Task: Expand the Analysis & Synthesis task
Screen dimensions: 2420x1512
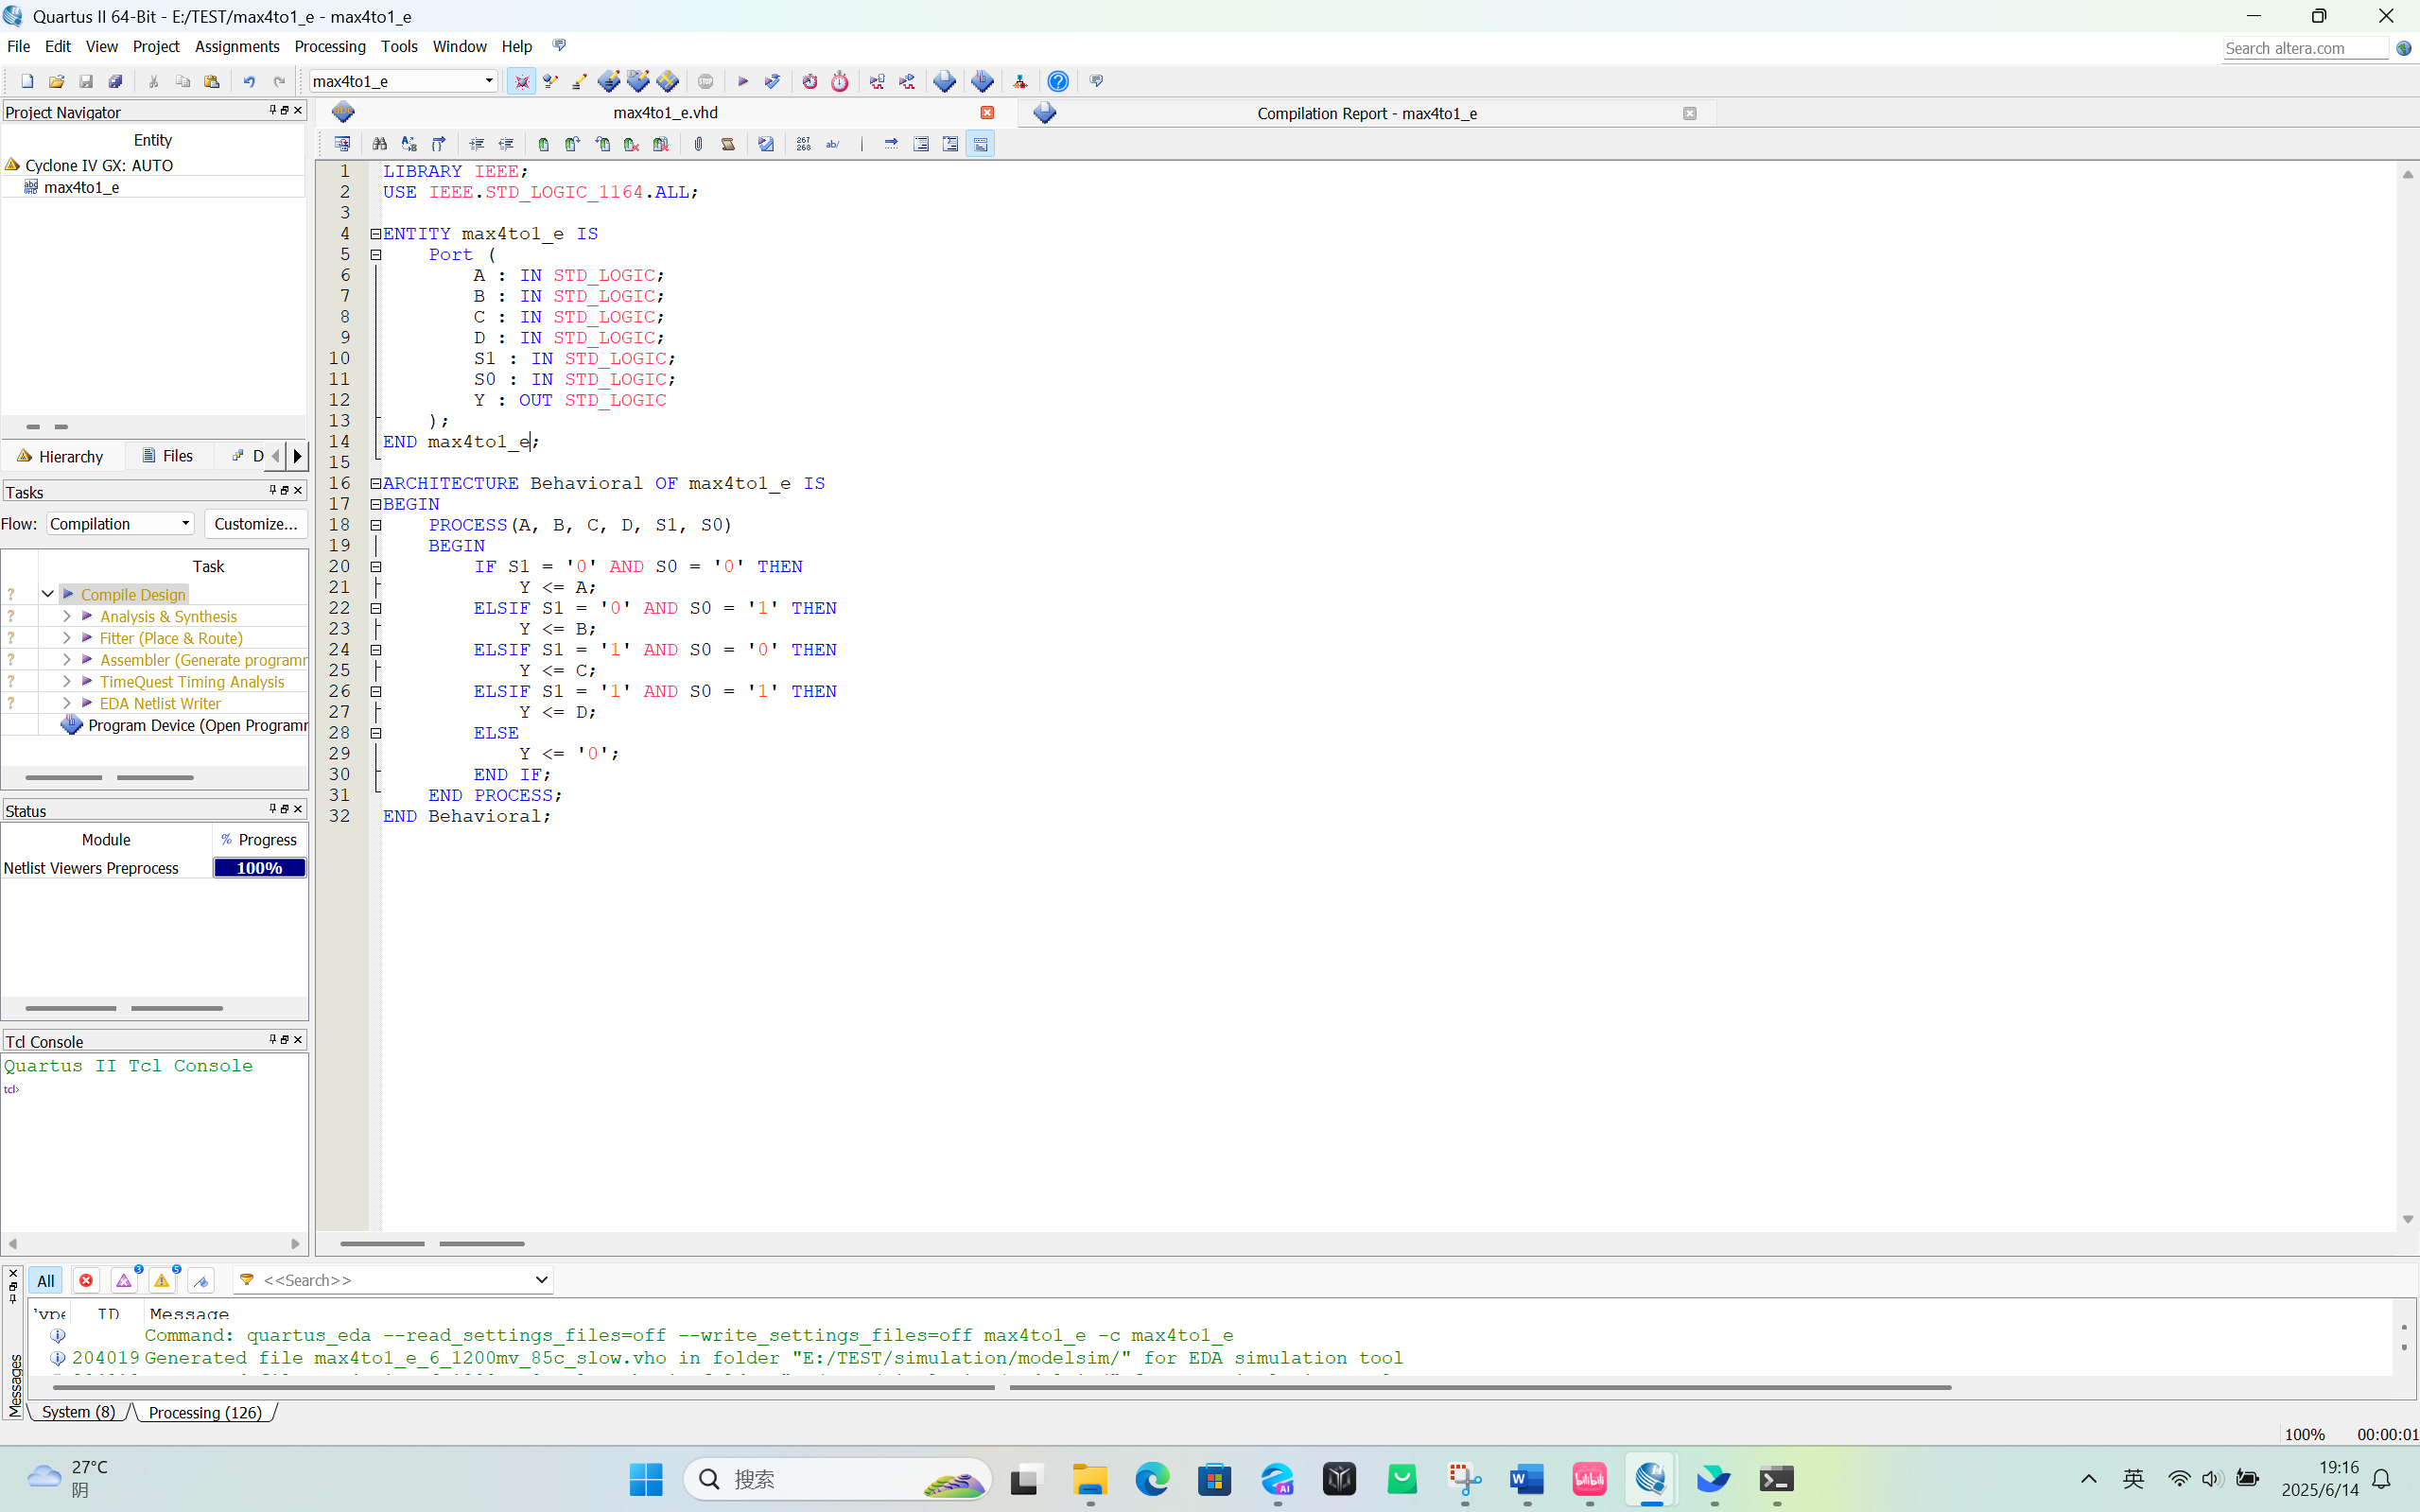Action: point(66,616)
